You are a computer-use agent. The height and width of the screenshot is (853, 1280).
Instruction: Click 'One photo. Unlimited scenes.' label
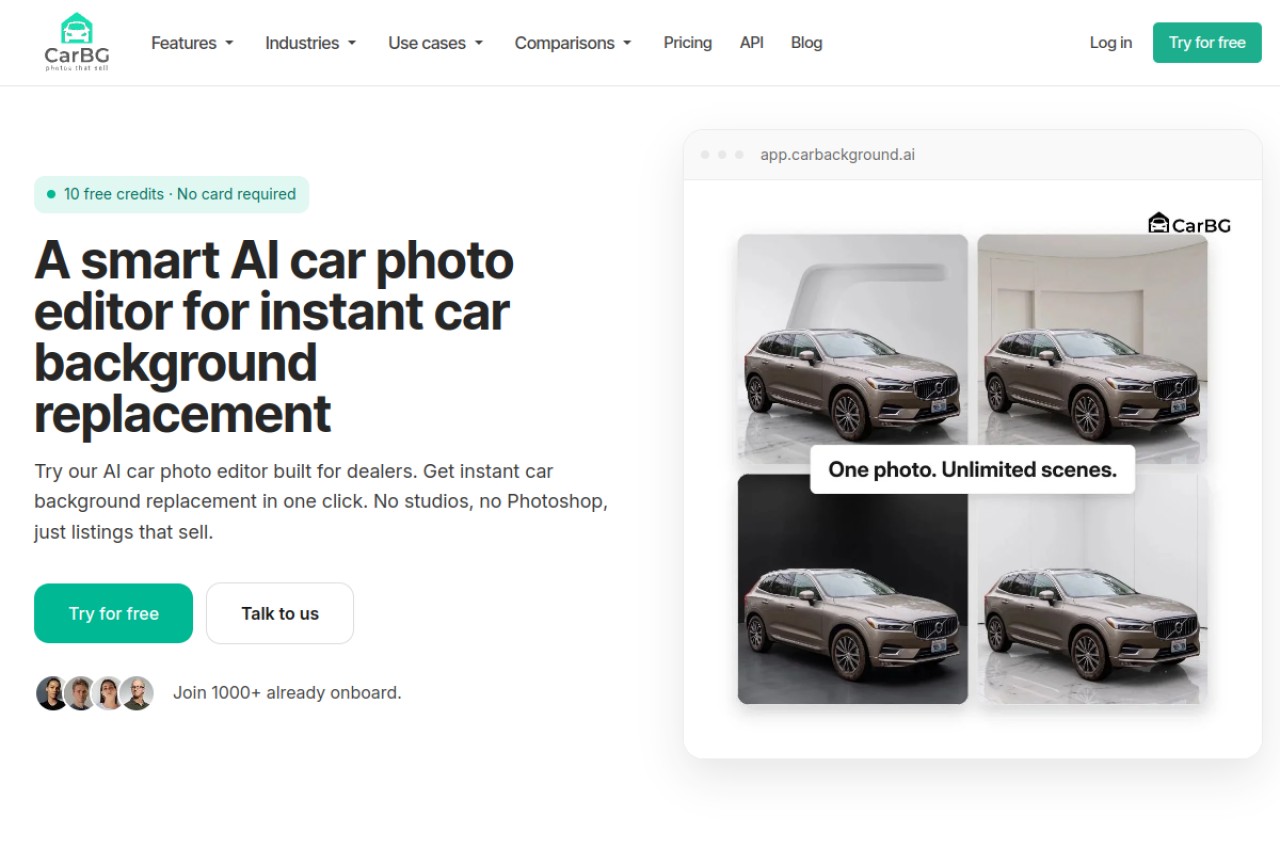973,469
